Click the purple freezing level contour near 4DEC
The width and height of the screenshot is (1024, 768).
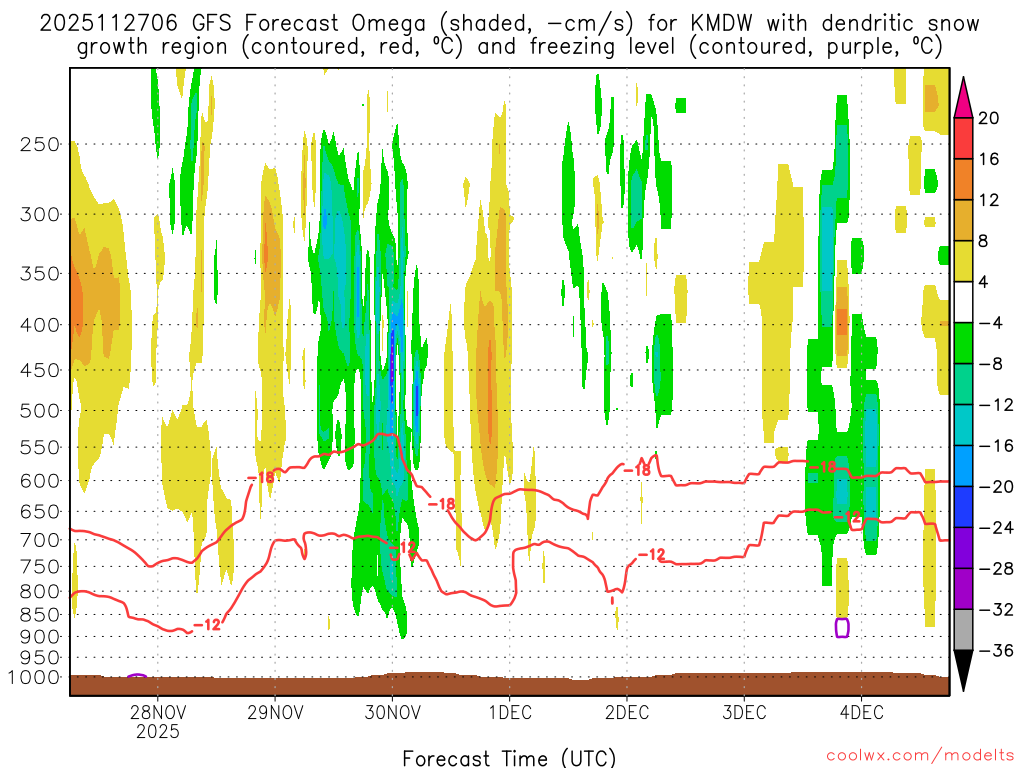coord(842,628)
